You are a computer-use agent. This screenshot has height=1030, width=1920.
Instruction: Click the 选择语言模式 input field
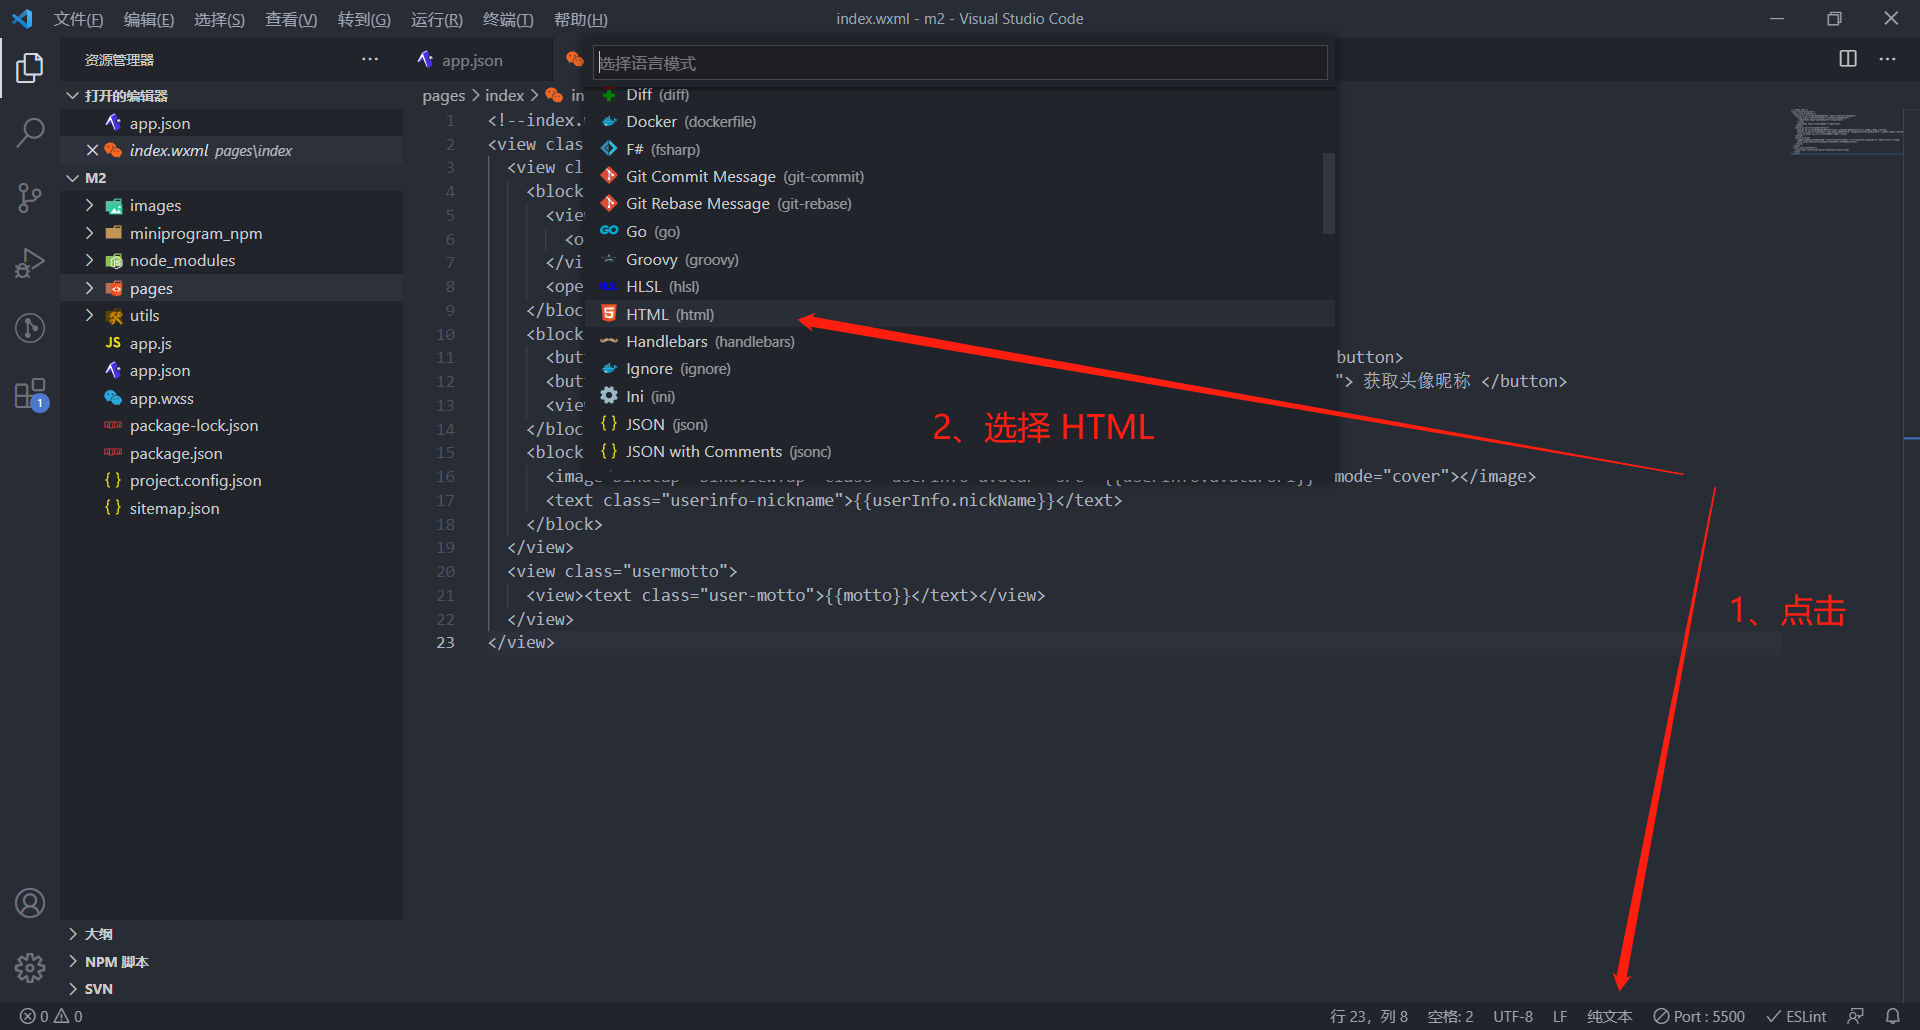(960, 63)
